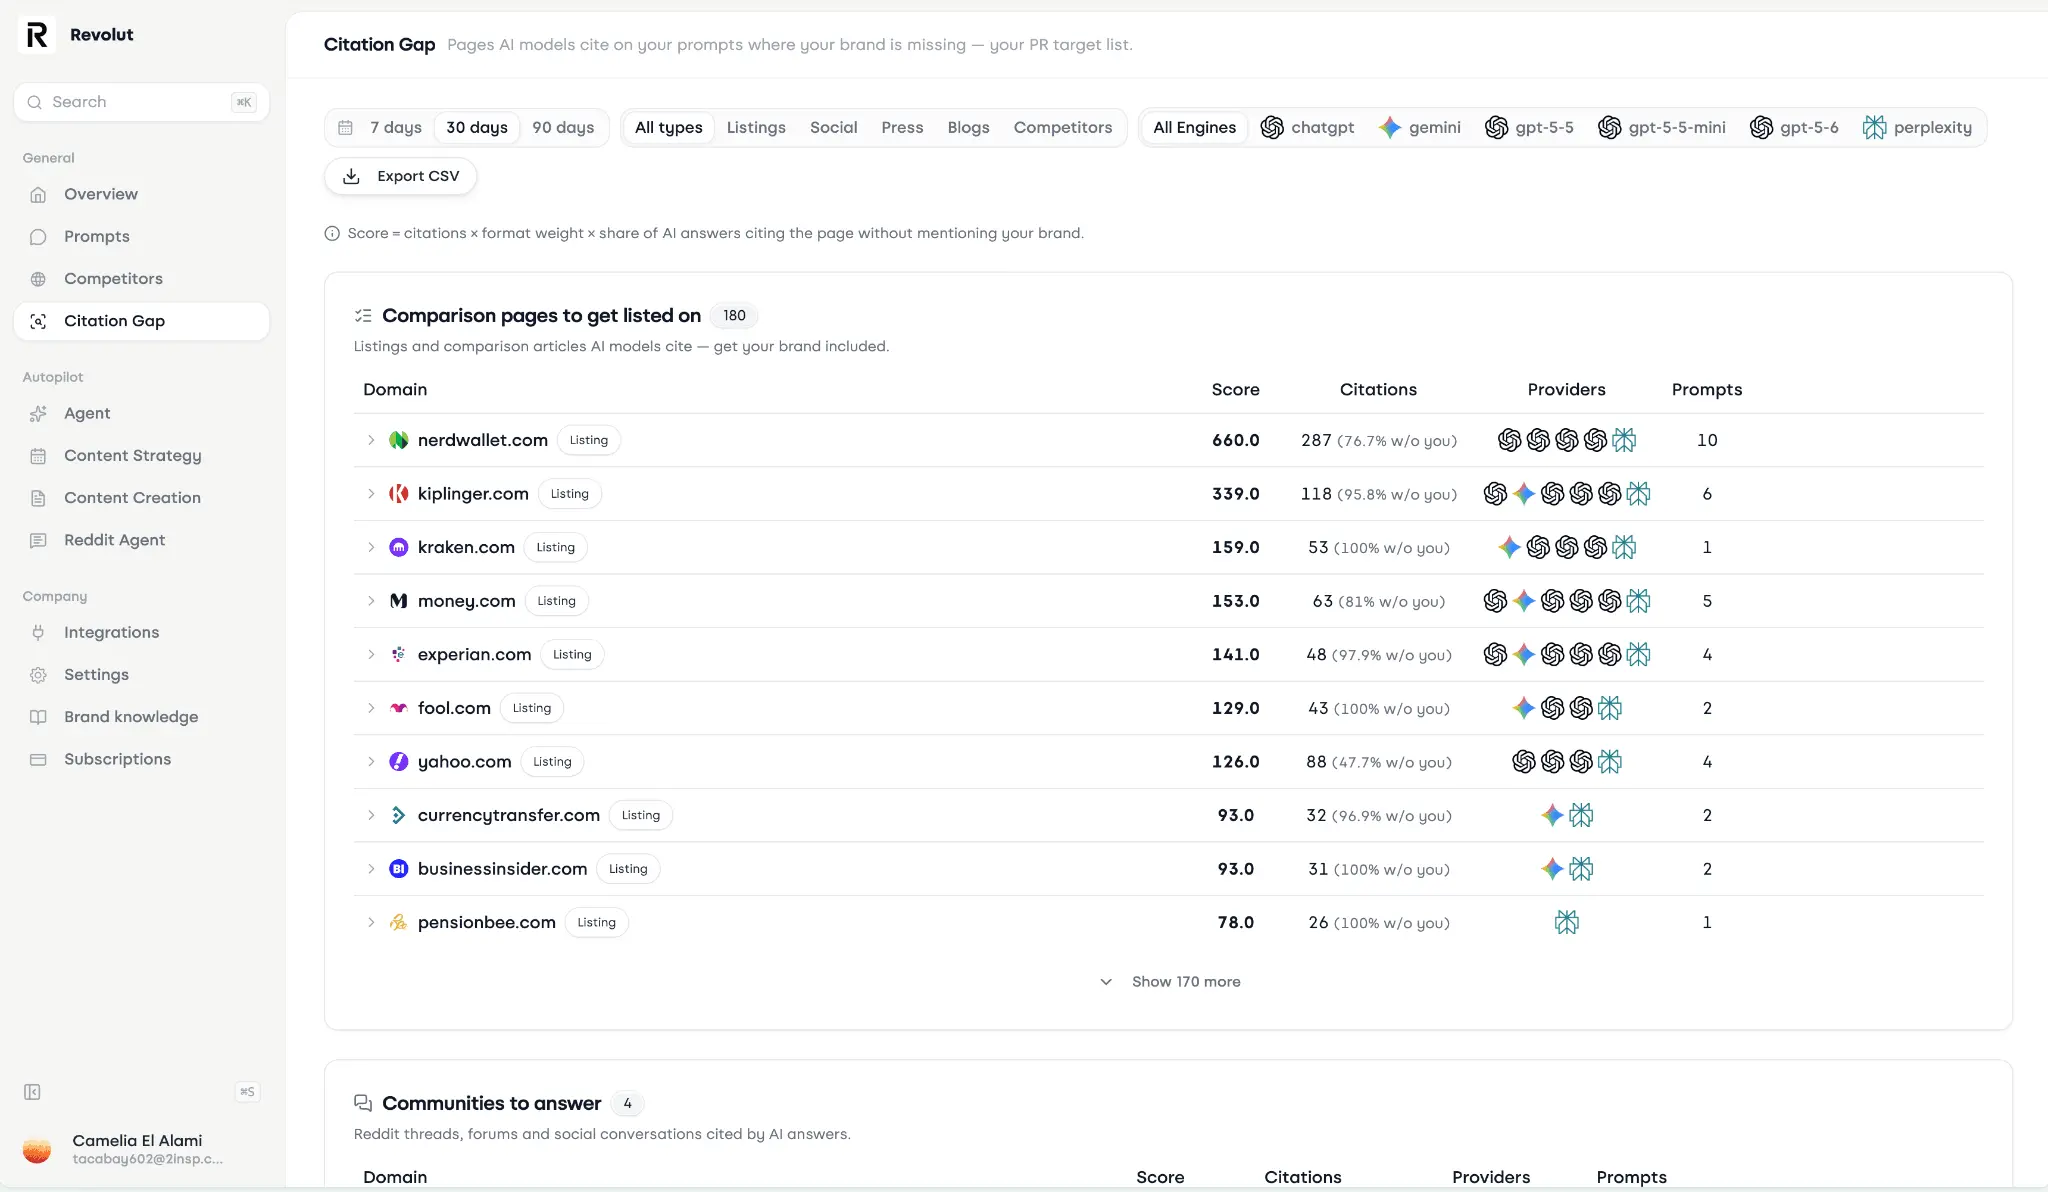
Task: Click the Settings gear icon
Action: 38,675
